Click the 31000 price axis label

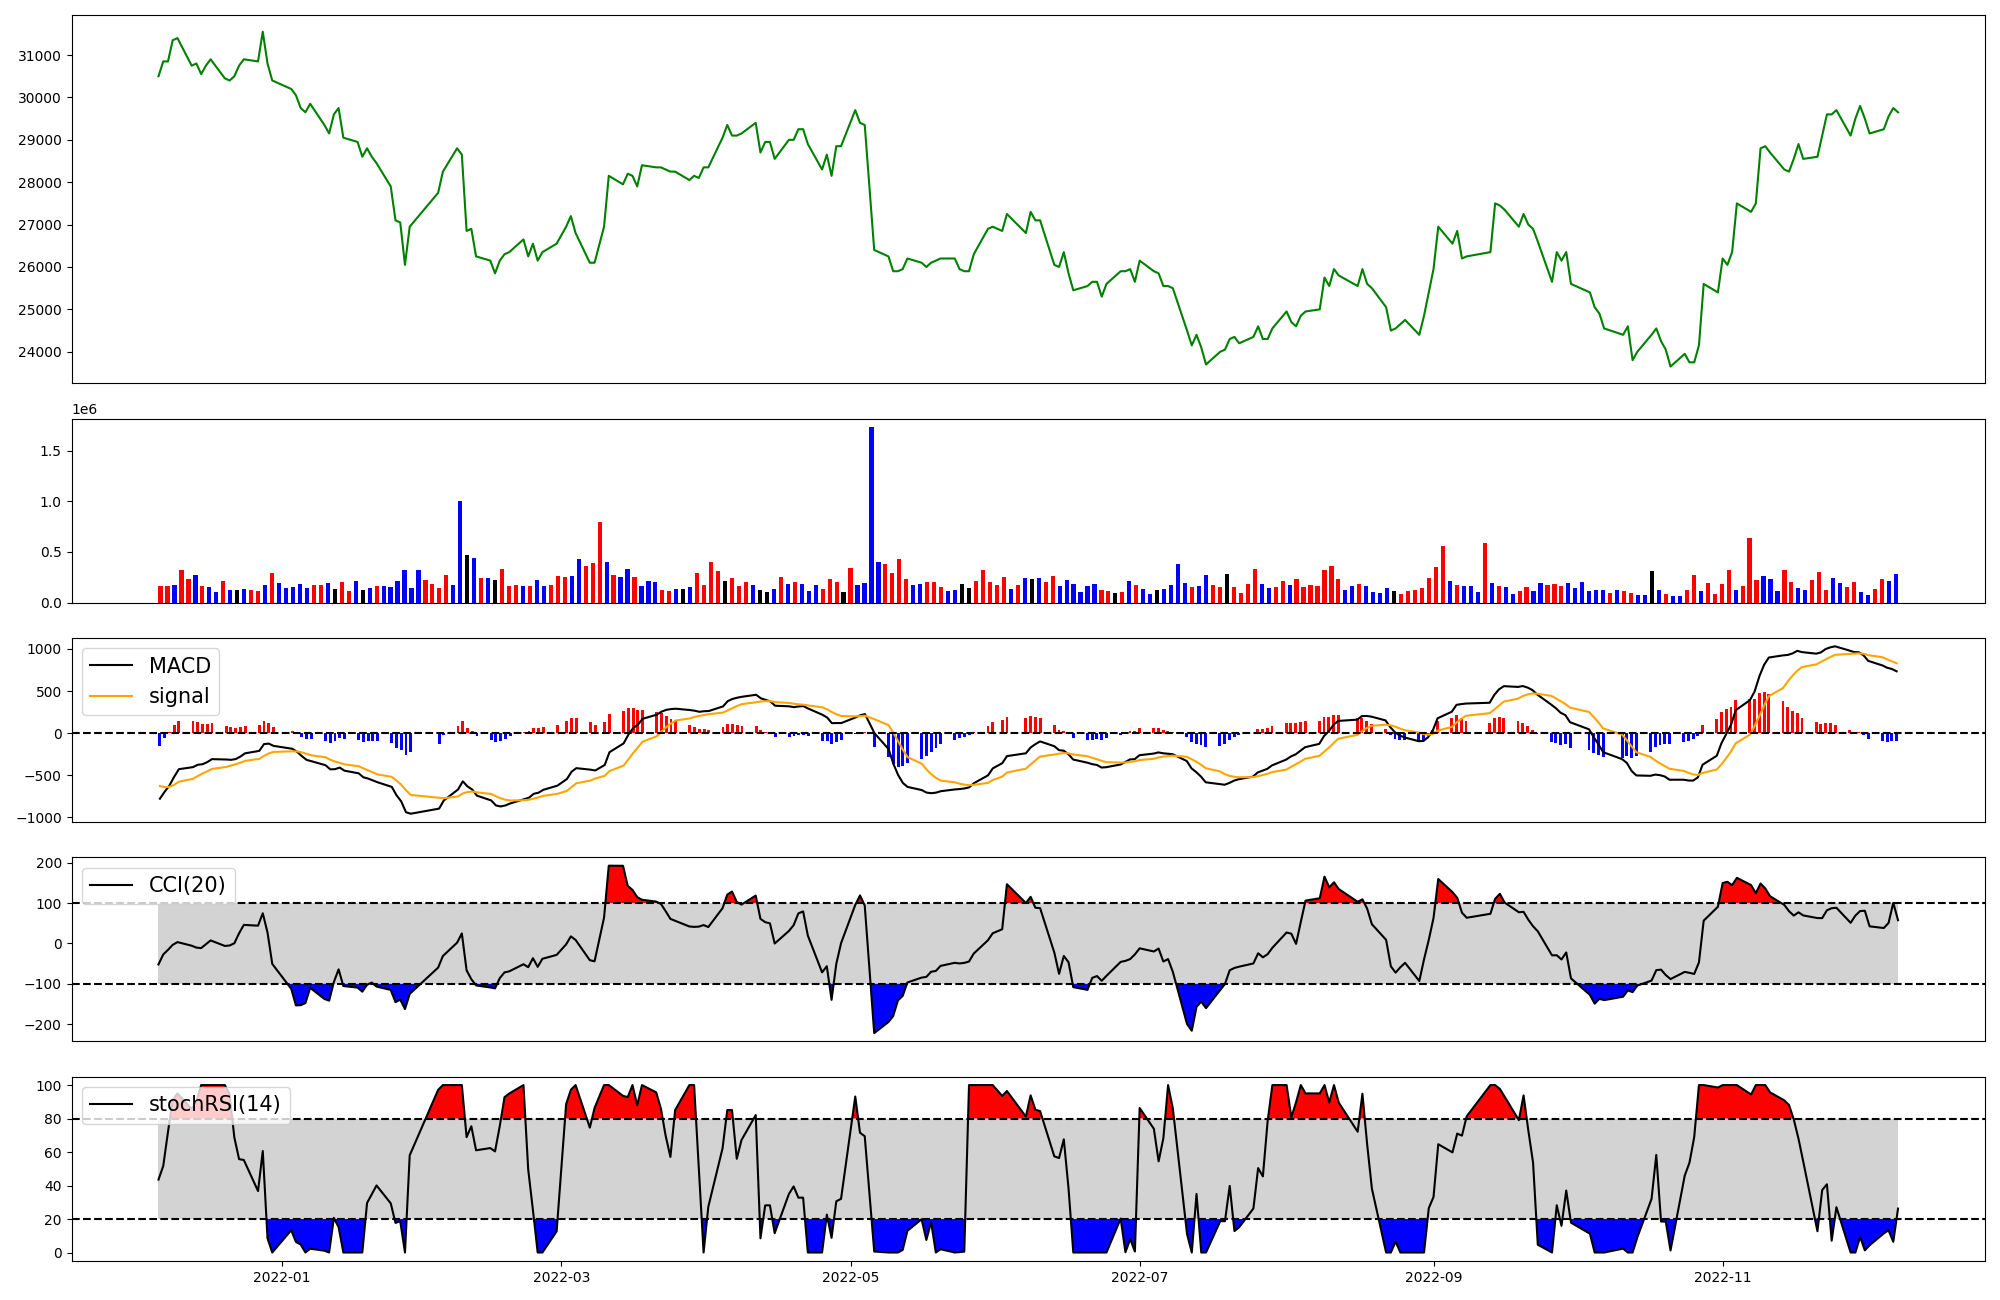(x=40, y=56)
